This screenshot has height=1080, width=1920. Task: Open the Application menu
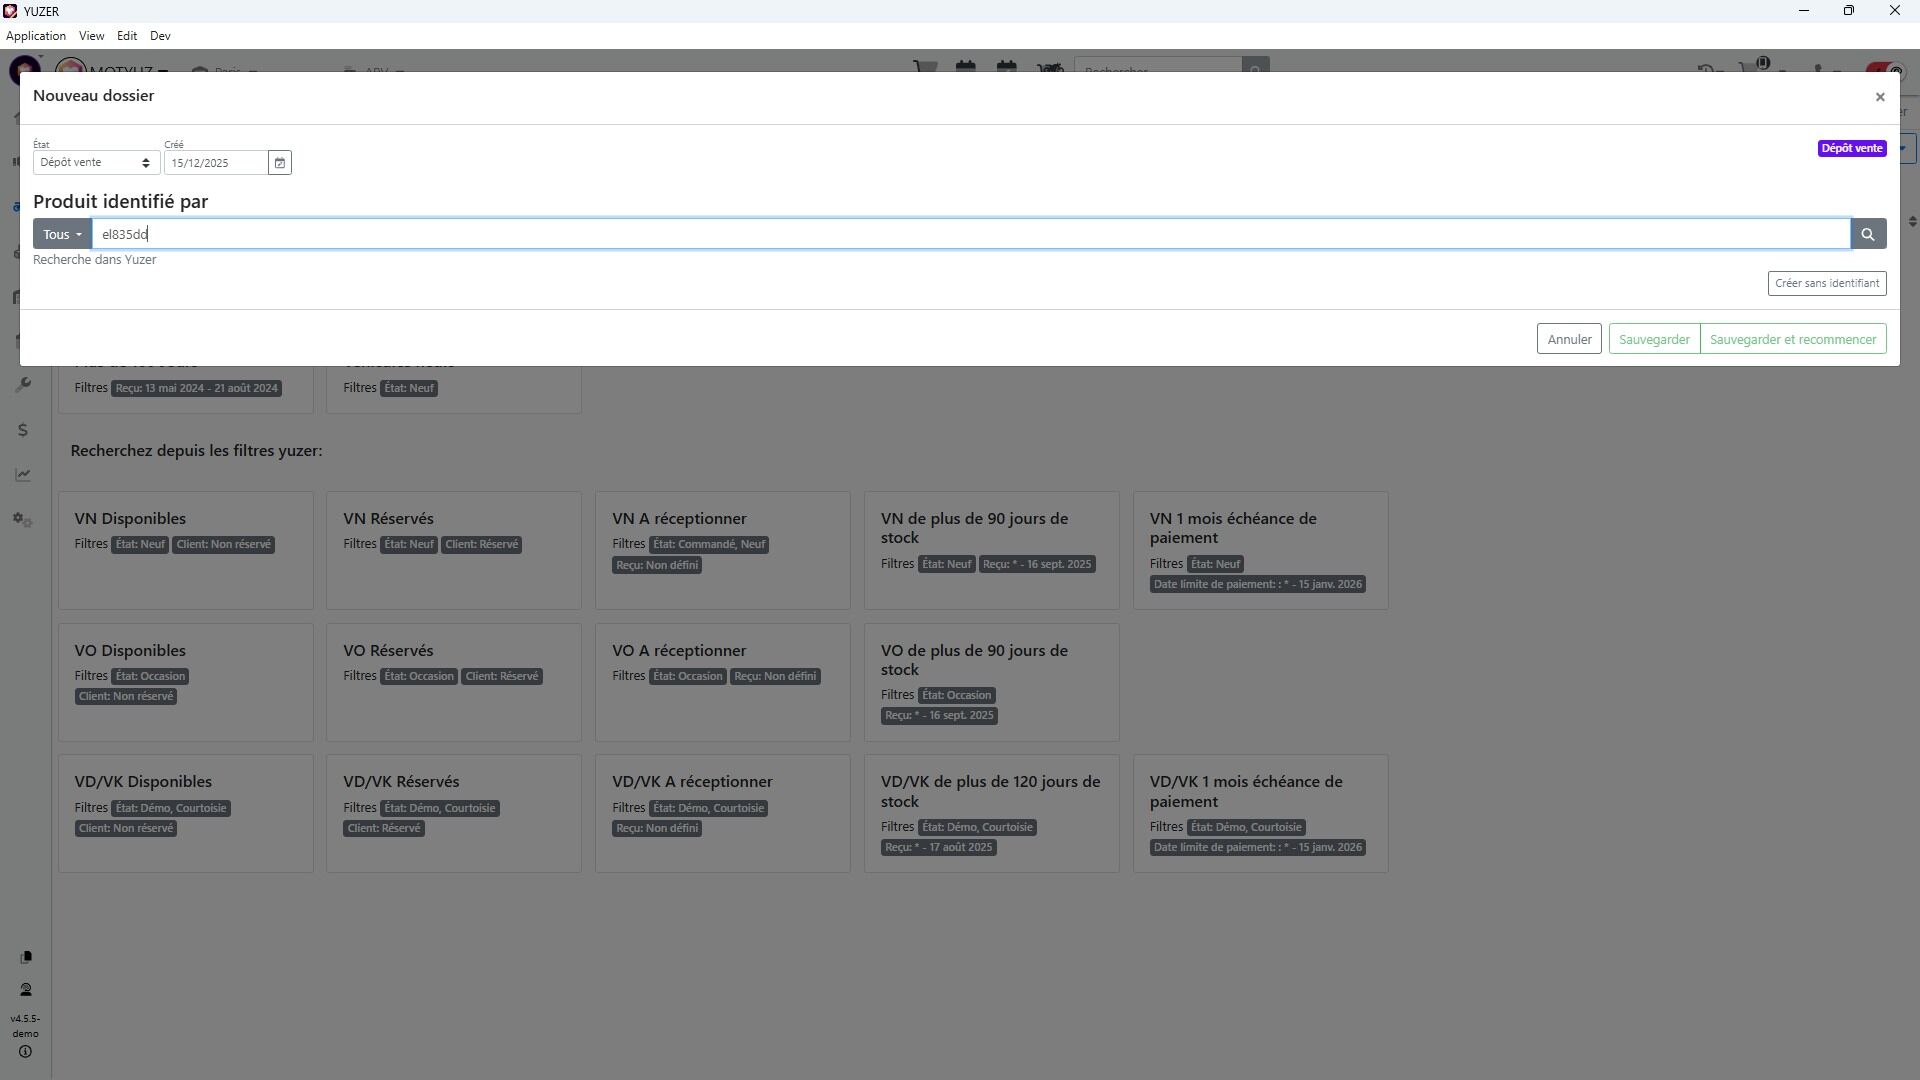coord(36,36)
